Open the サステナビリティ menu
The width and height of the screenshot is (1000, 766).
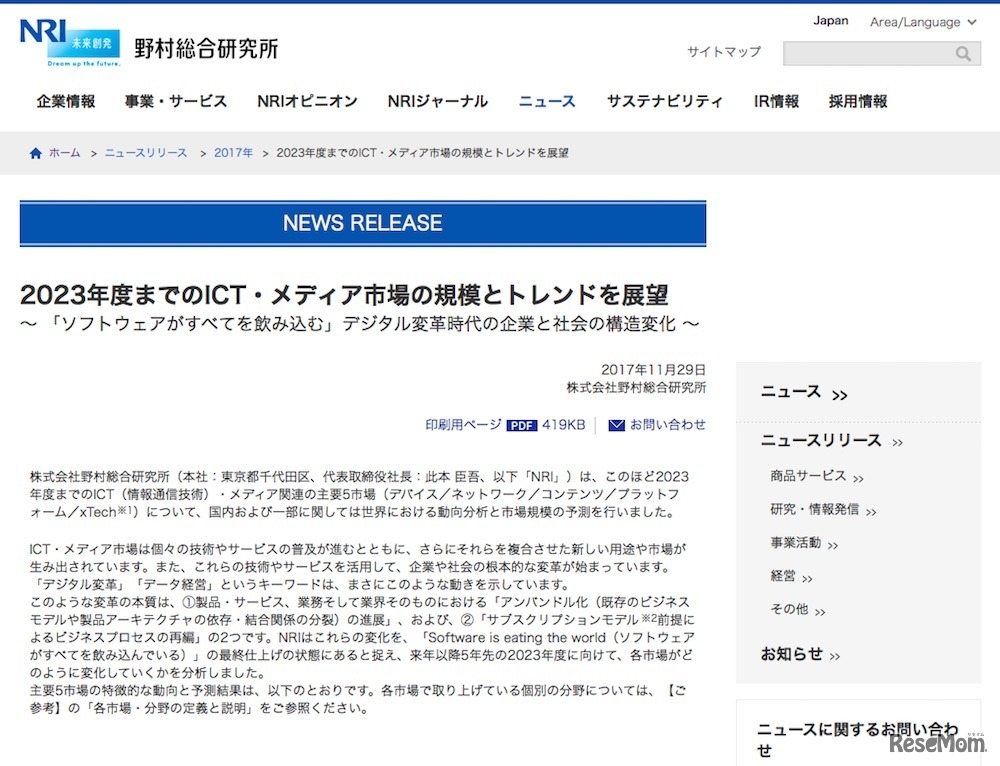coord(665,101)
